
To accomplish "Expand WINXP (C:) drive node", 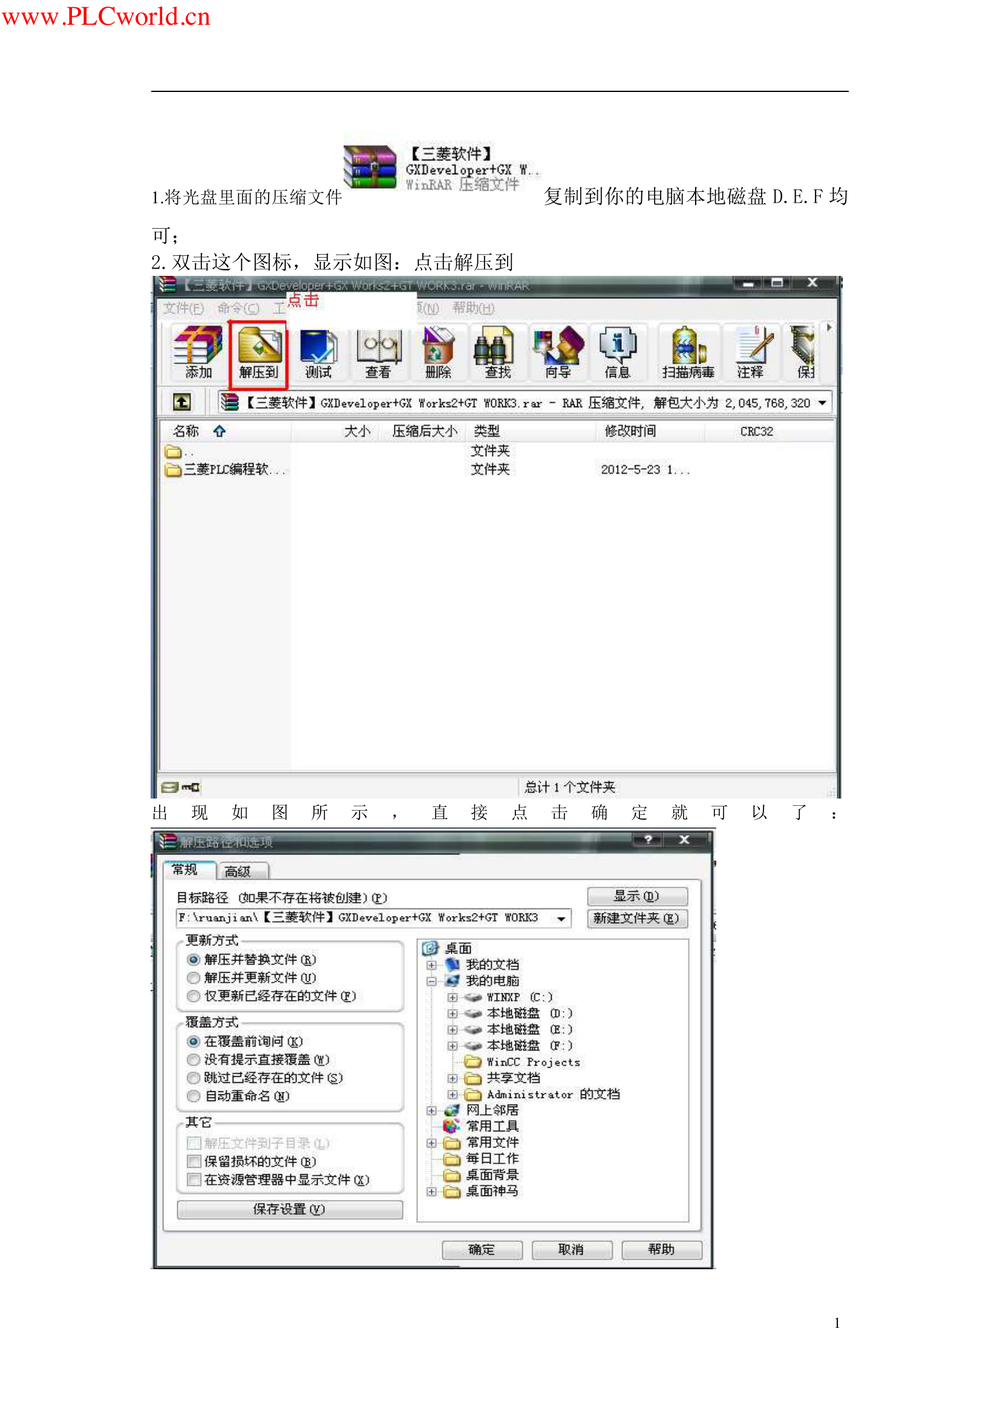I will [452, 997].
